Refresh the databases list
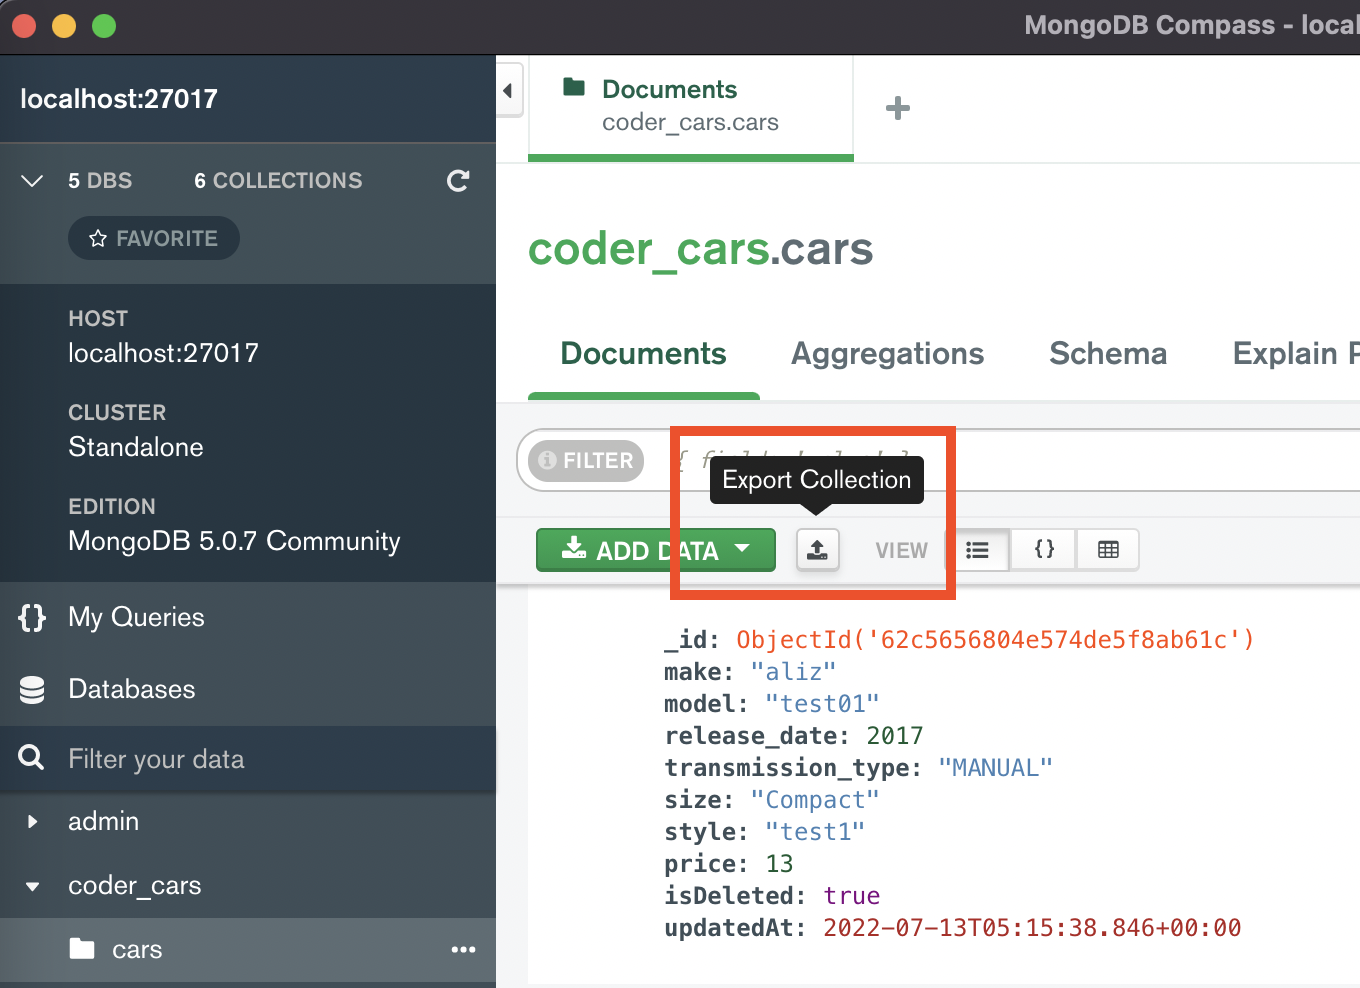The image size is (1360, 988). tap(458, 180)
